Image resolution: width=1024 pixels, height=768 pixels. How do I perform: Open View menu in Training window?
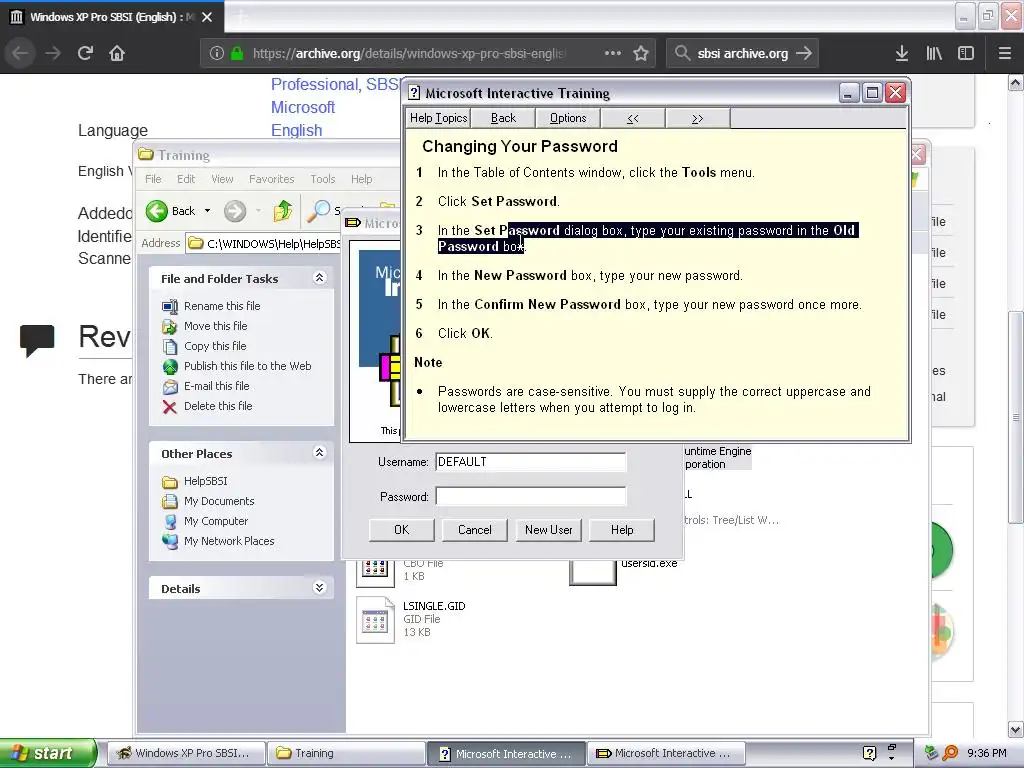(x=222, y=179)
